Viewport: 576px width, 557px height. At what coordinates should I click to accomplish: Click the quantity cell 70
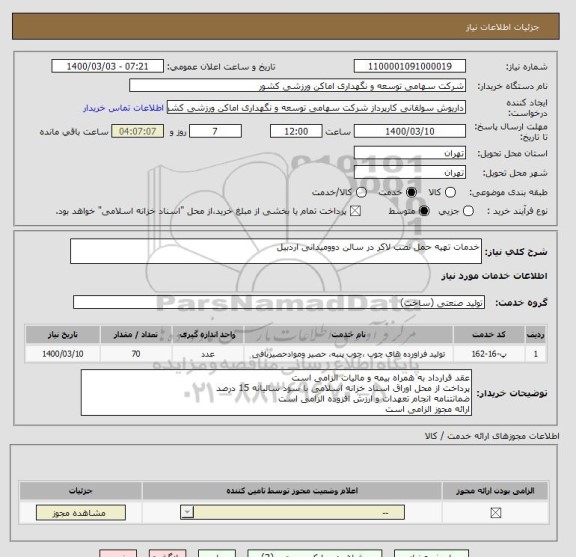pyautogui.click(x=136, y=354)
